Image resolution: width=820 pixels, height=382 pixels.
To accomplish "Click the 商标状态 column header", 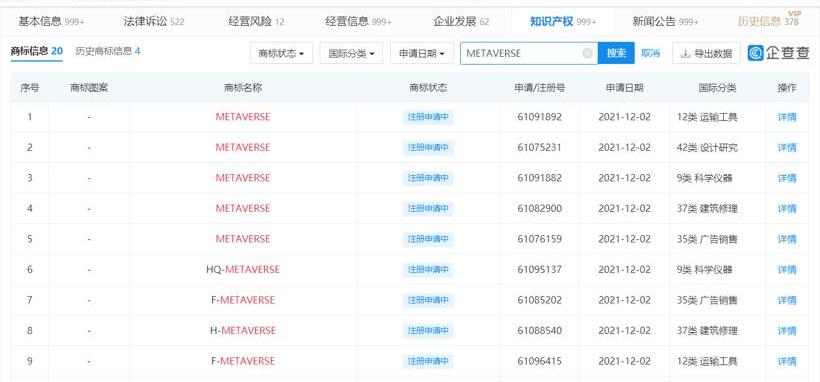I will (x=428, y=88).
